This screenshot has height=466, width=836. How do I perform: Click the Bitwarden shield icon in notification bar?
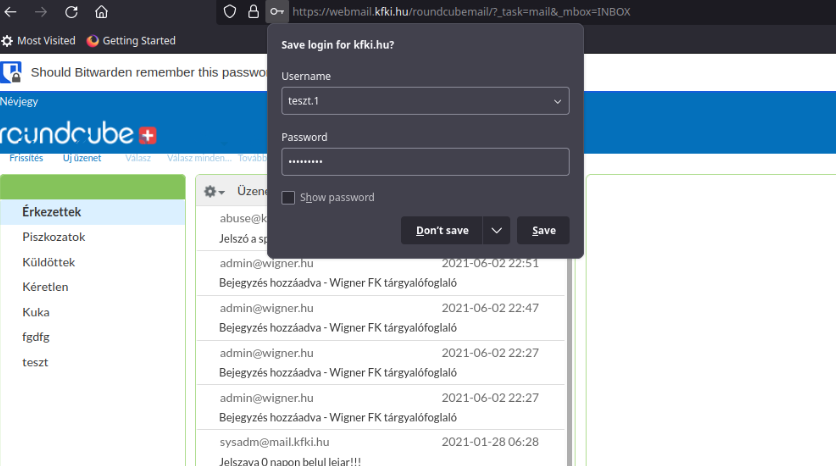tap(11, 73)
